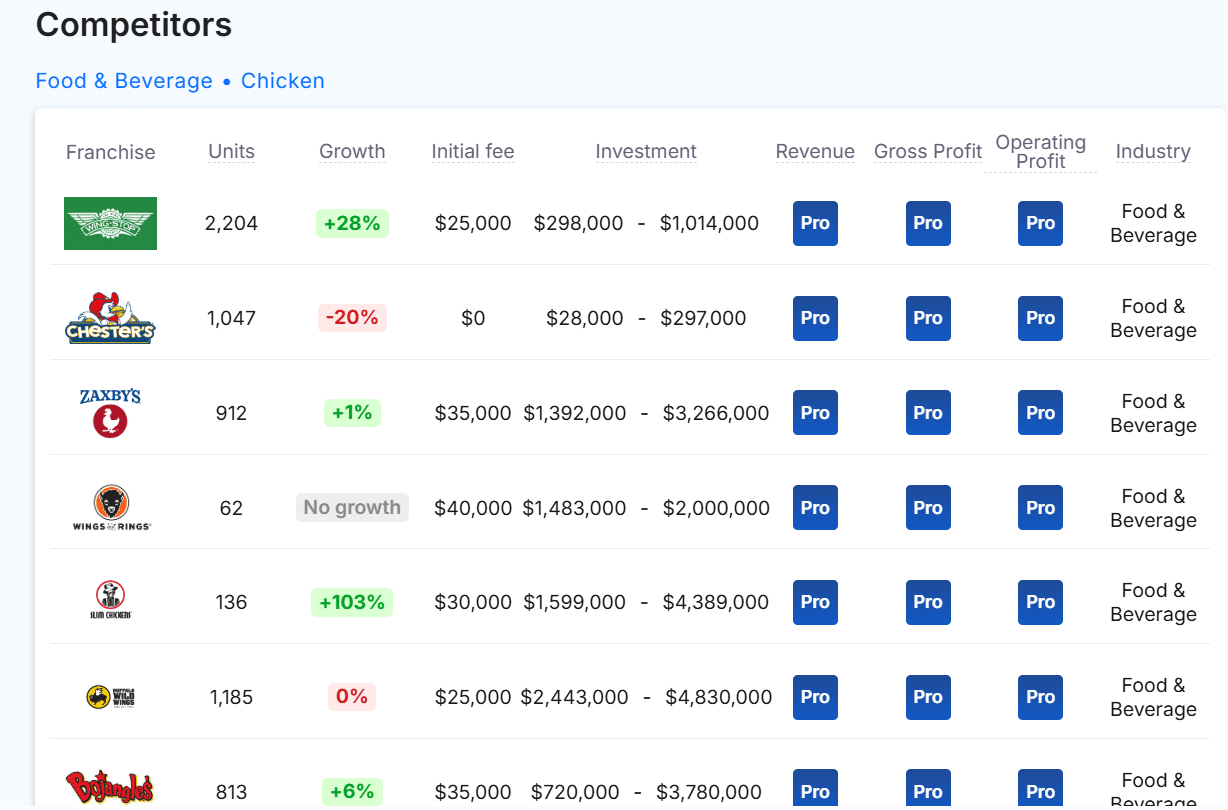Select the Growth column header
1228x810 pixels.
pyautogui.click(x=352, y=152)
